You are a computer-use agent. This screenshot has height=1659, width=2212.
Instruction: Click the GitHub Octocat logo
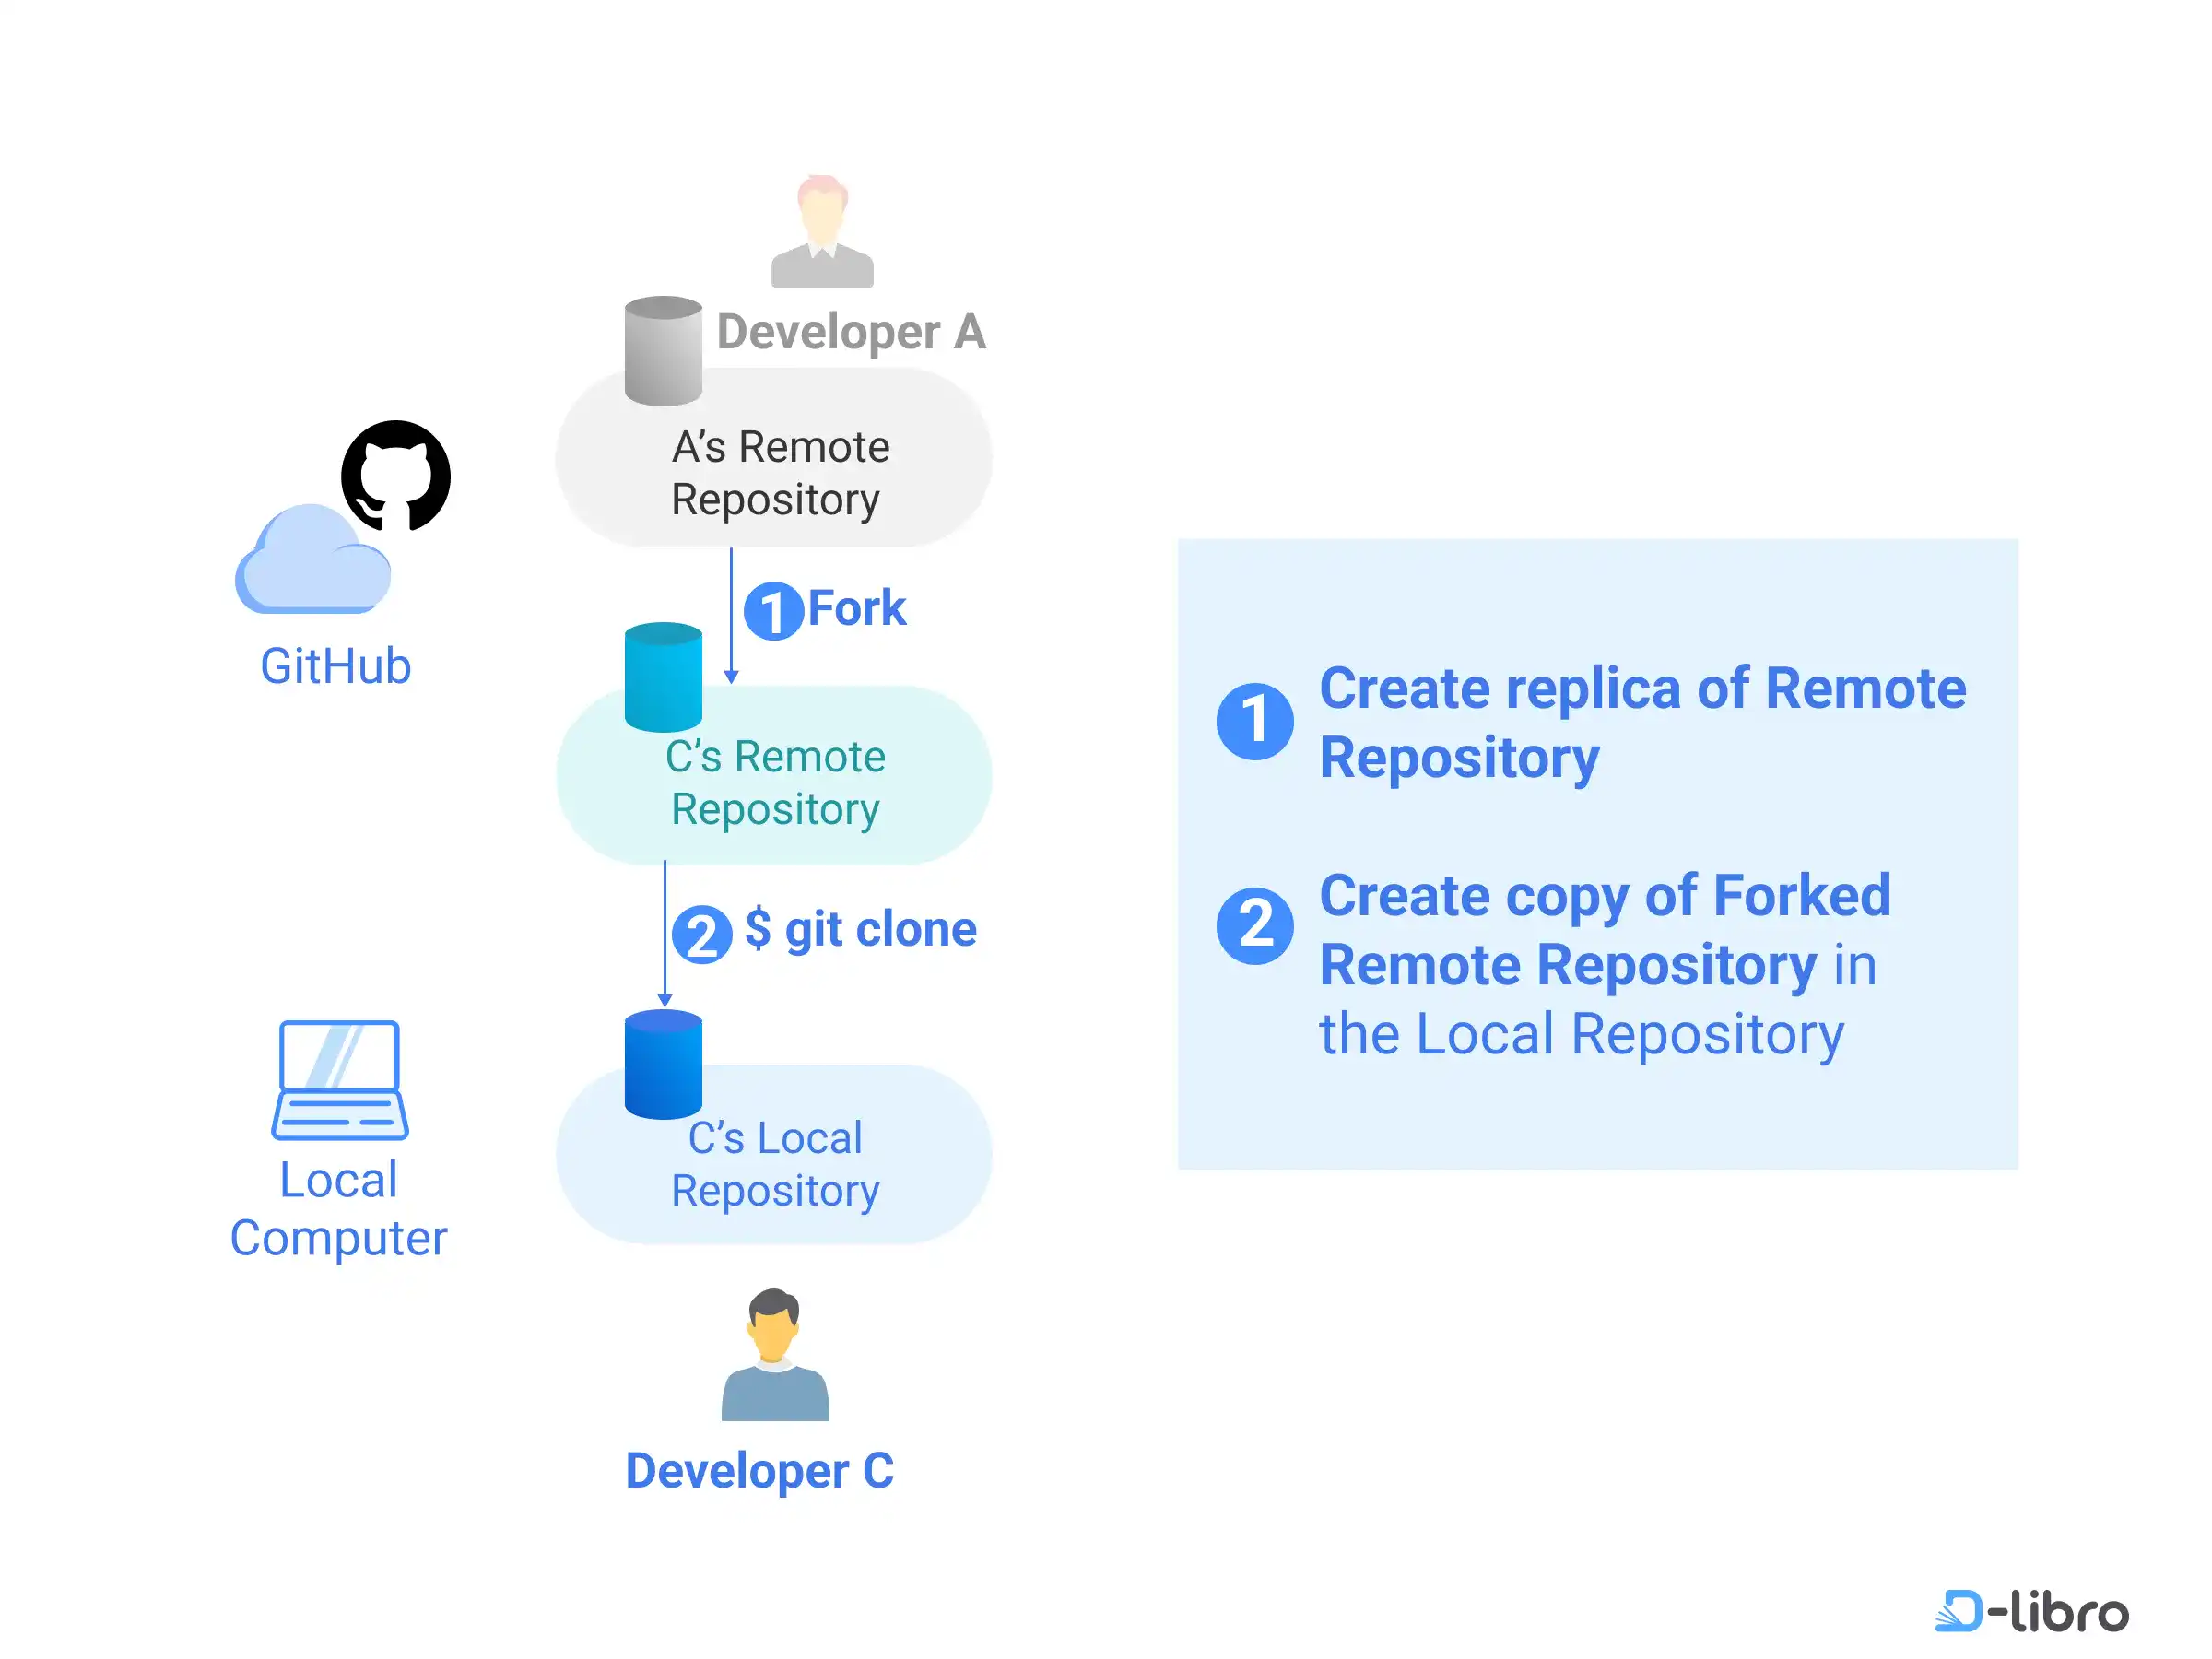(396, 475)
